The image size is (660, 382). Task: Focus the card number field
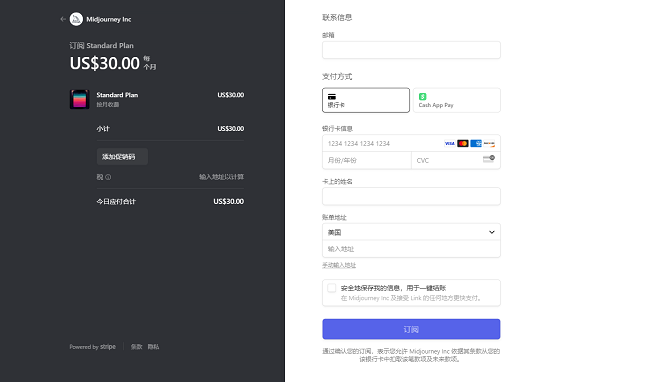coord(411,143)
